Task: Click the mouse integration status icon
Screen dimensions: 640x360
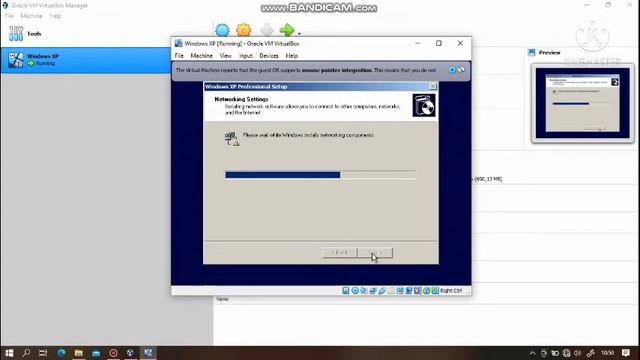Action: (x=426, y=291)
